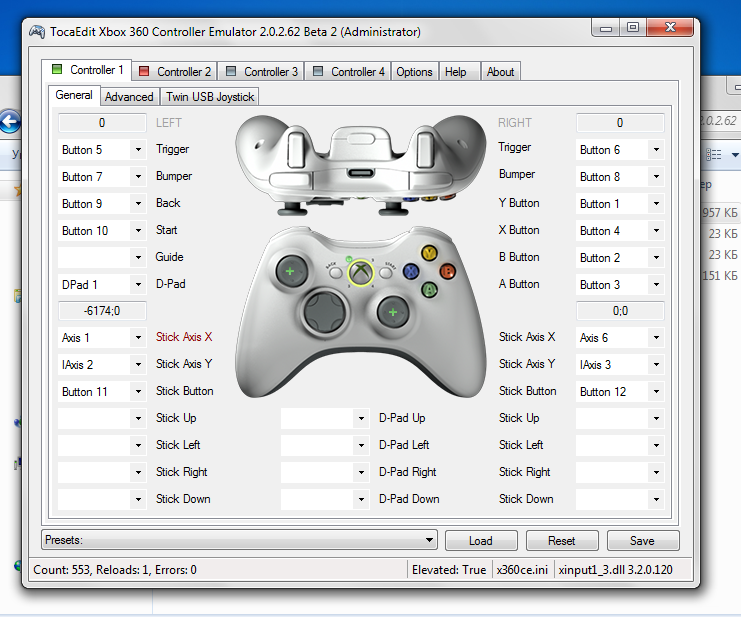
Task: Expand the empty Guide dropdown
Action: [138, 257]
